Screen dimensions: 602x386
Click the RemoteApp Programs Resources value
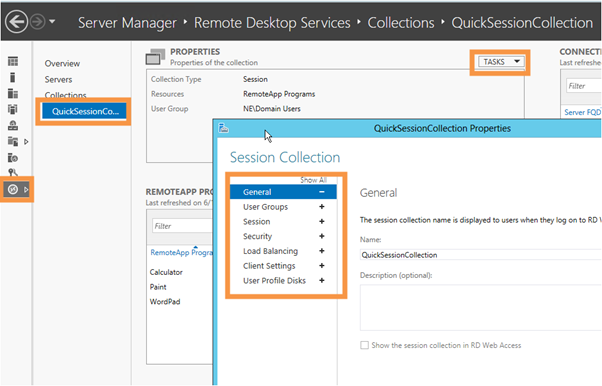pos(279,94)
